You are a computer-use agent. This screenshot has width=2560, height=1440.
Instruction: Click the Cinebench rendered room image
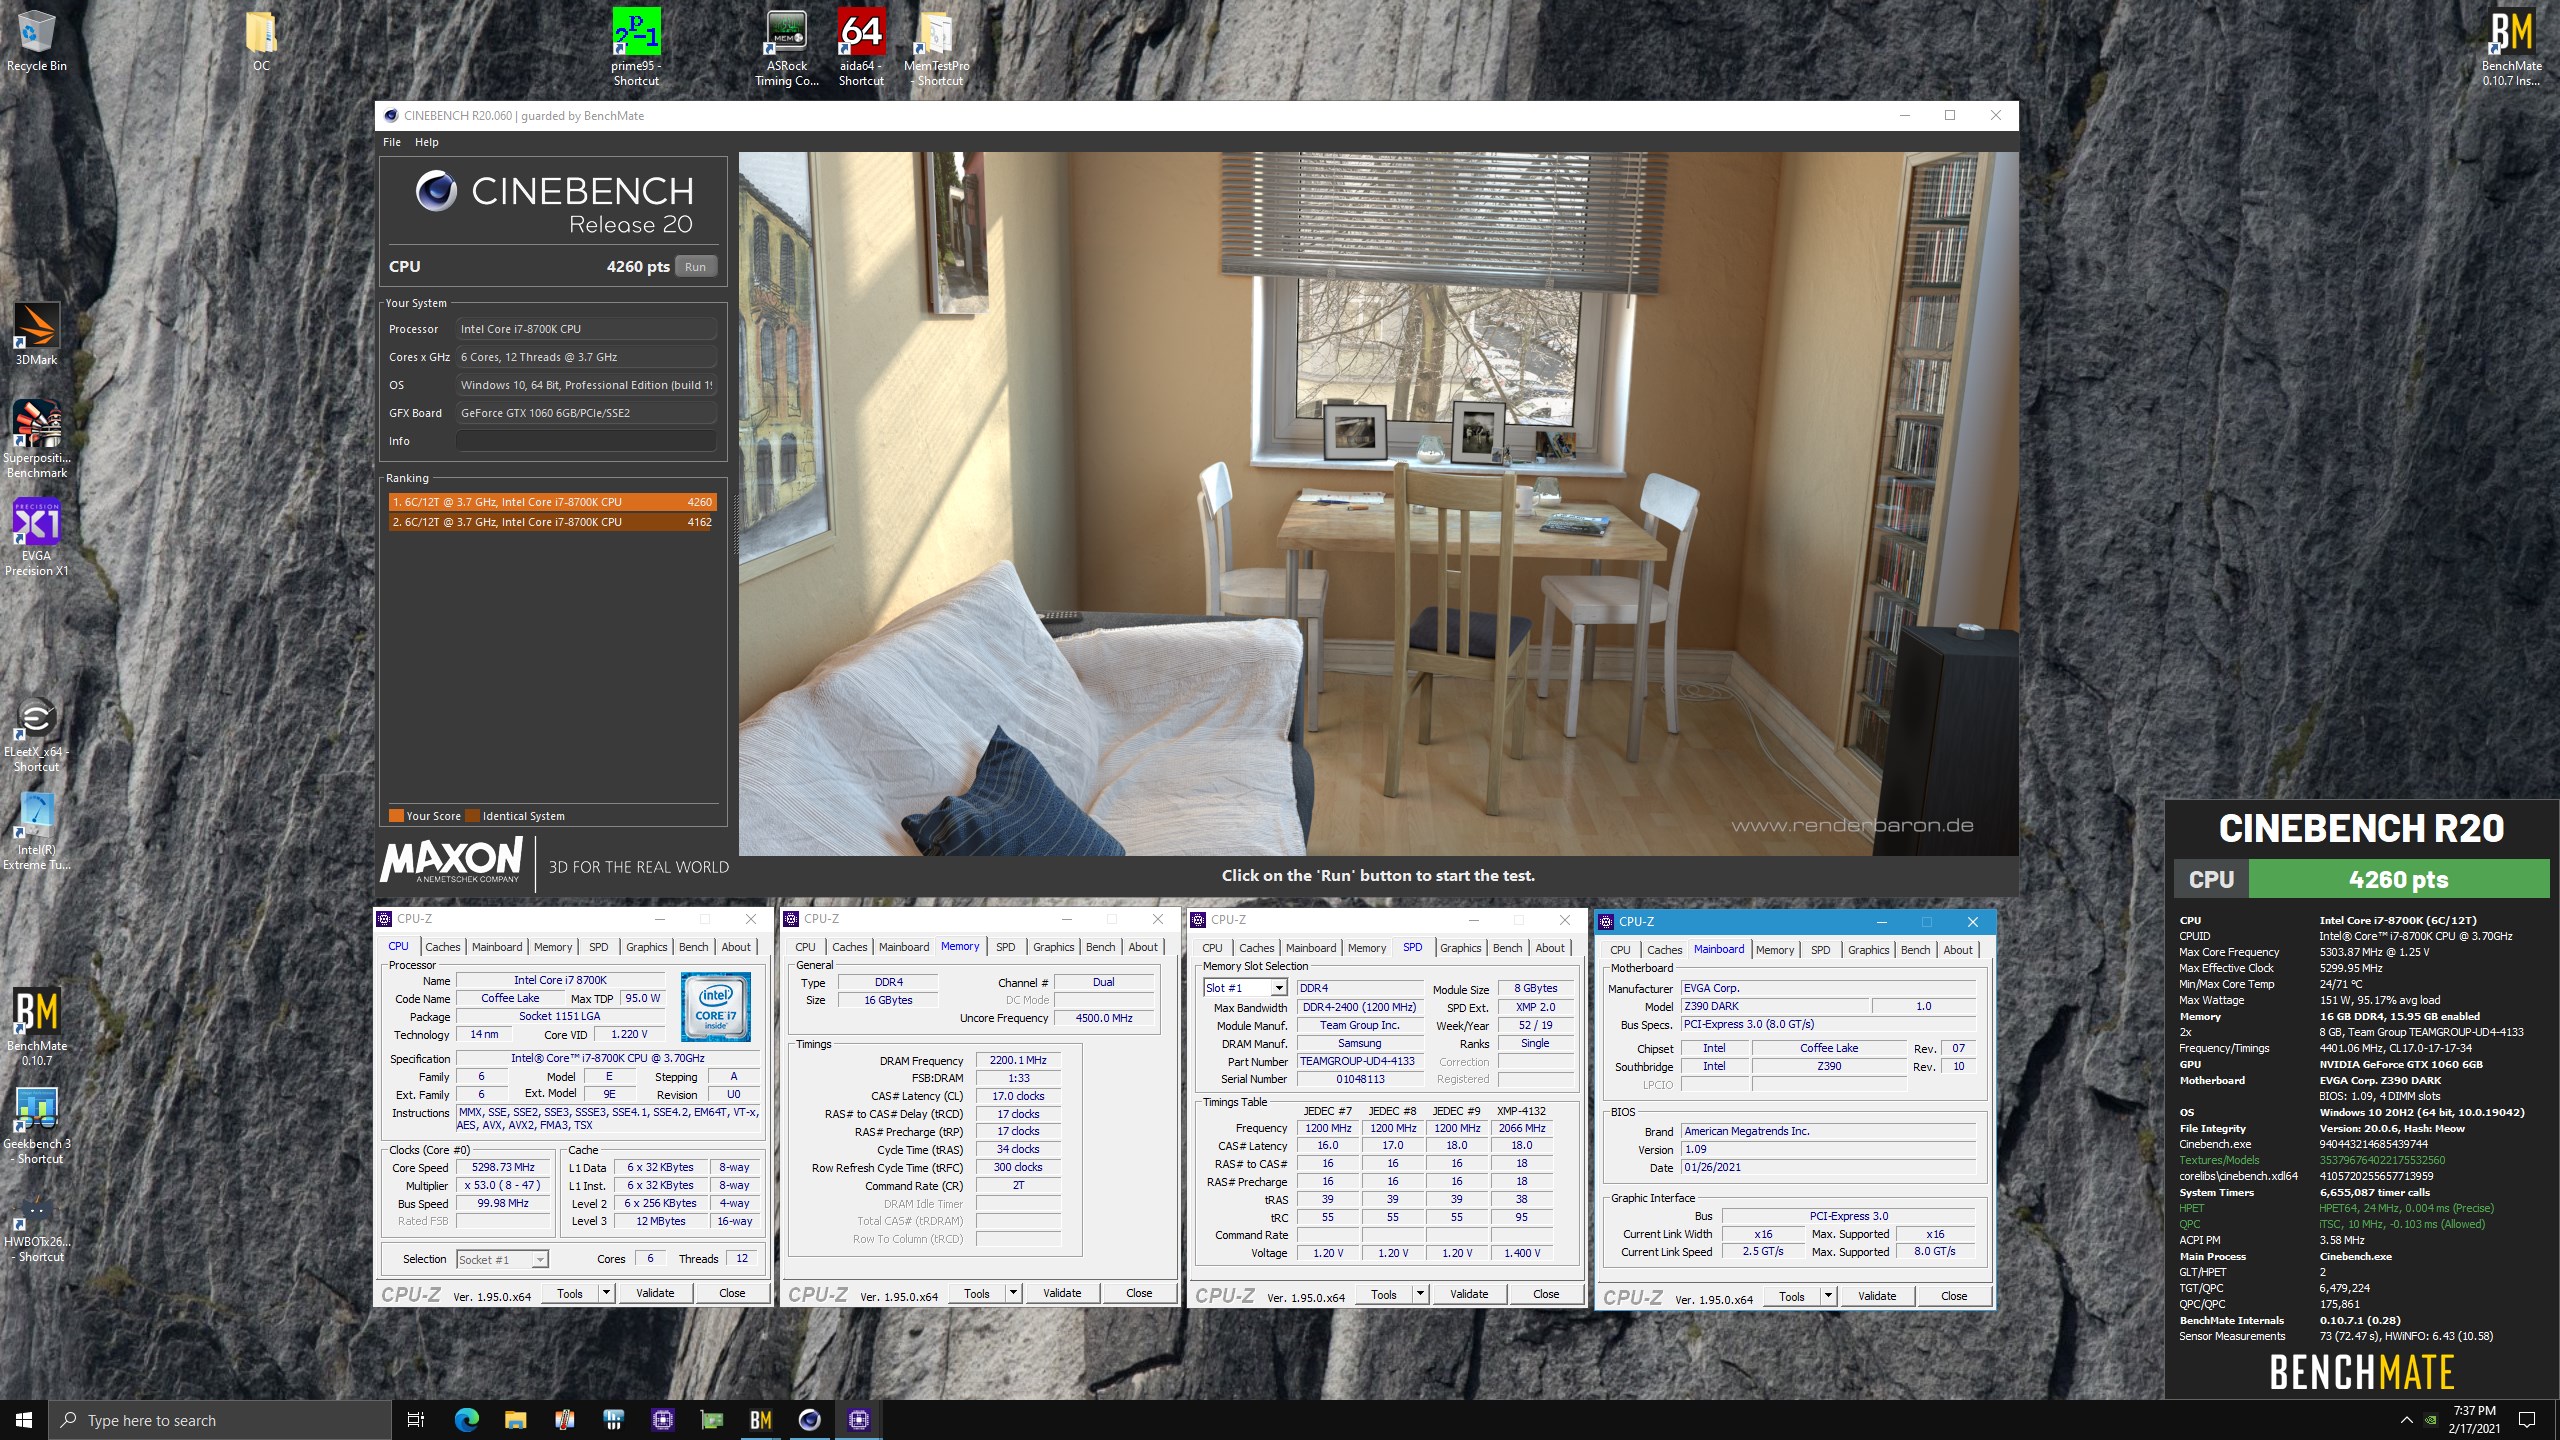[1378, 503]
